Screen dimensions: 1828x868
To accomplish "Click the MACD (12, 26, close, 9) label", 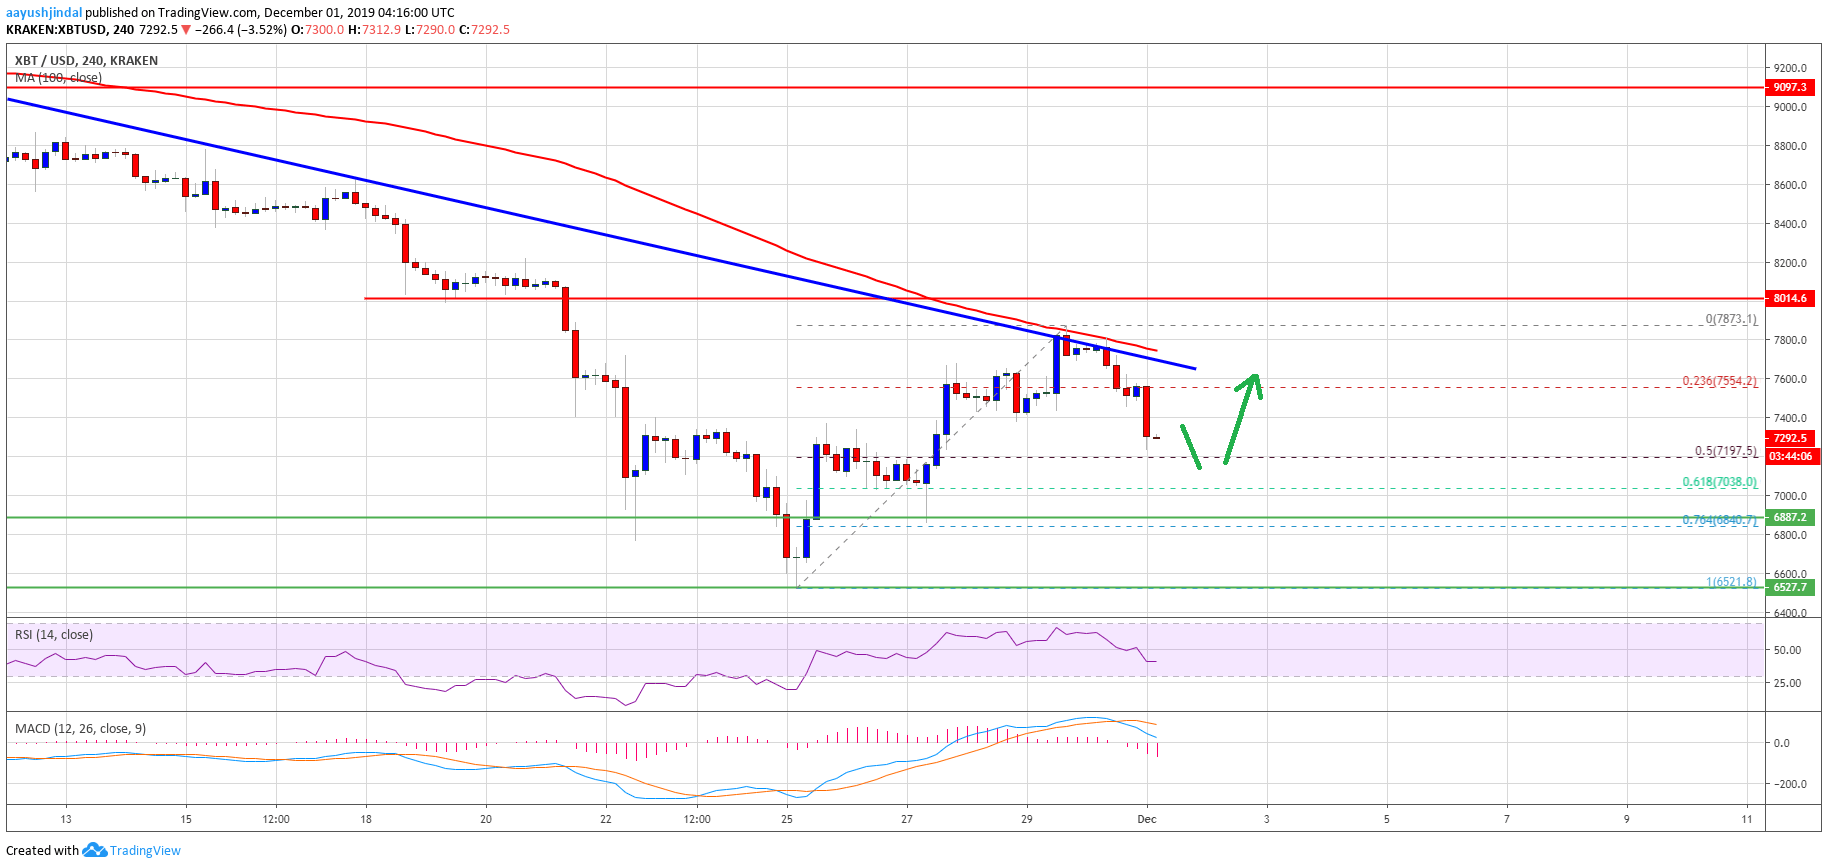I will coord(80,729).
